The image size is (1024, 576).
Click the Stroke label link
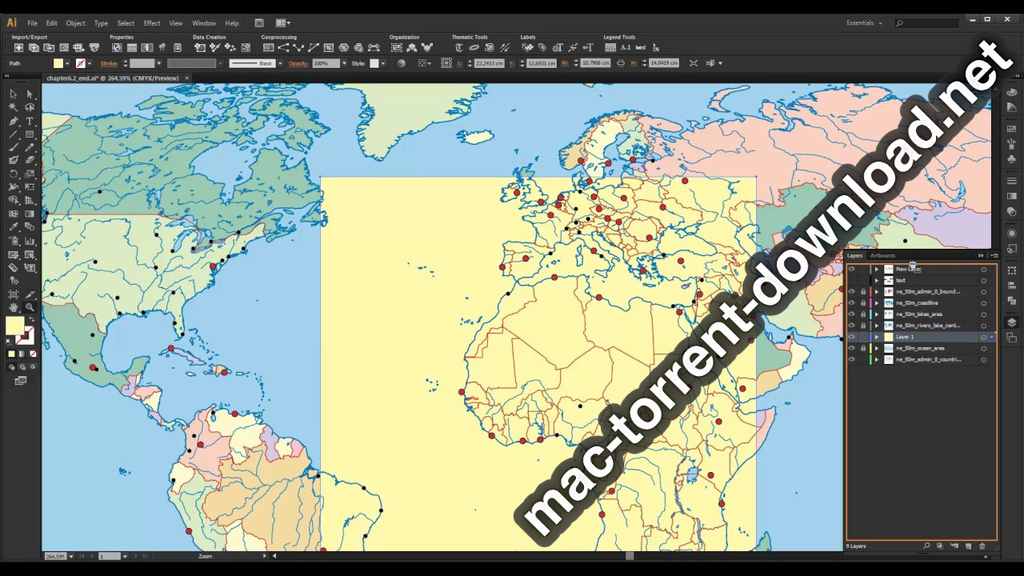click(x=109, y=63)
